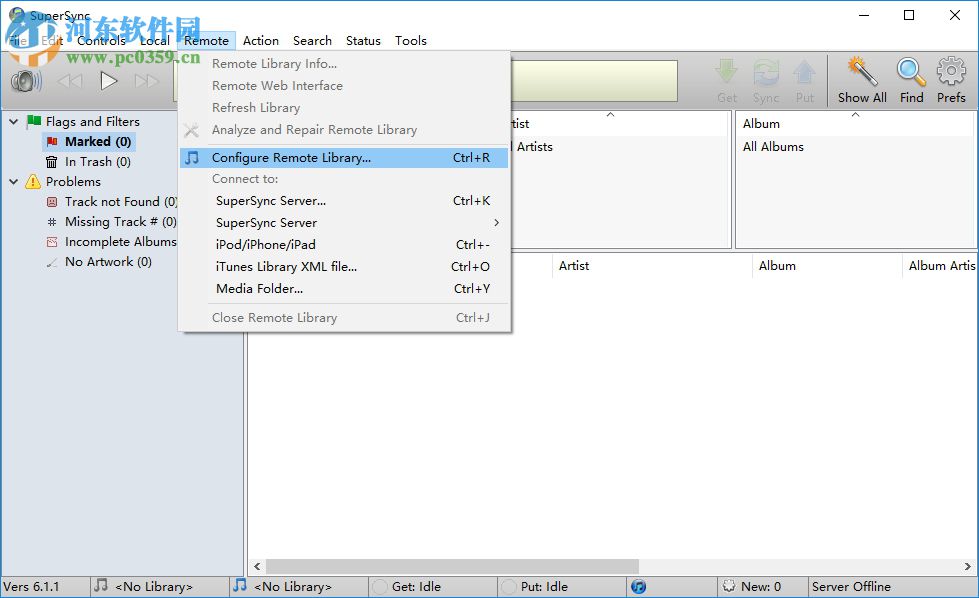Viewport: 979px width, 598px height.
Task: Click the sort arrow above Album column list
Action: click(855, 115)
